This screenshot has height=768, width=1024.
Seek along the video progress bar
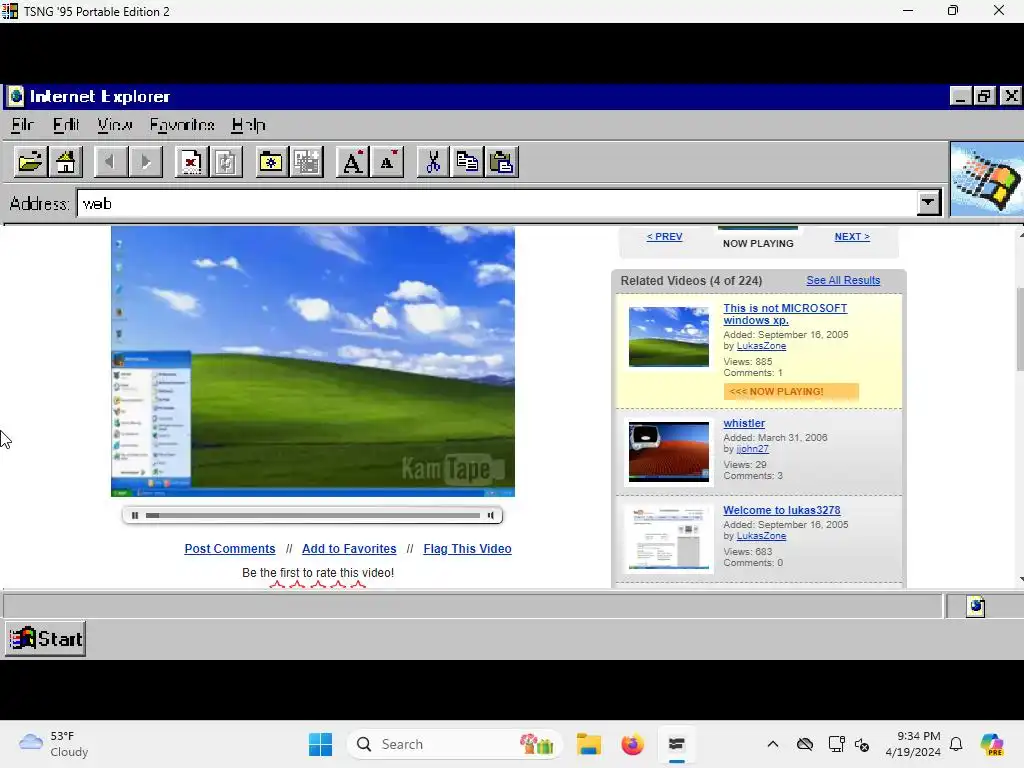pyautogui.click(x=313, y=515)
